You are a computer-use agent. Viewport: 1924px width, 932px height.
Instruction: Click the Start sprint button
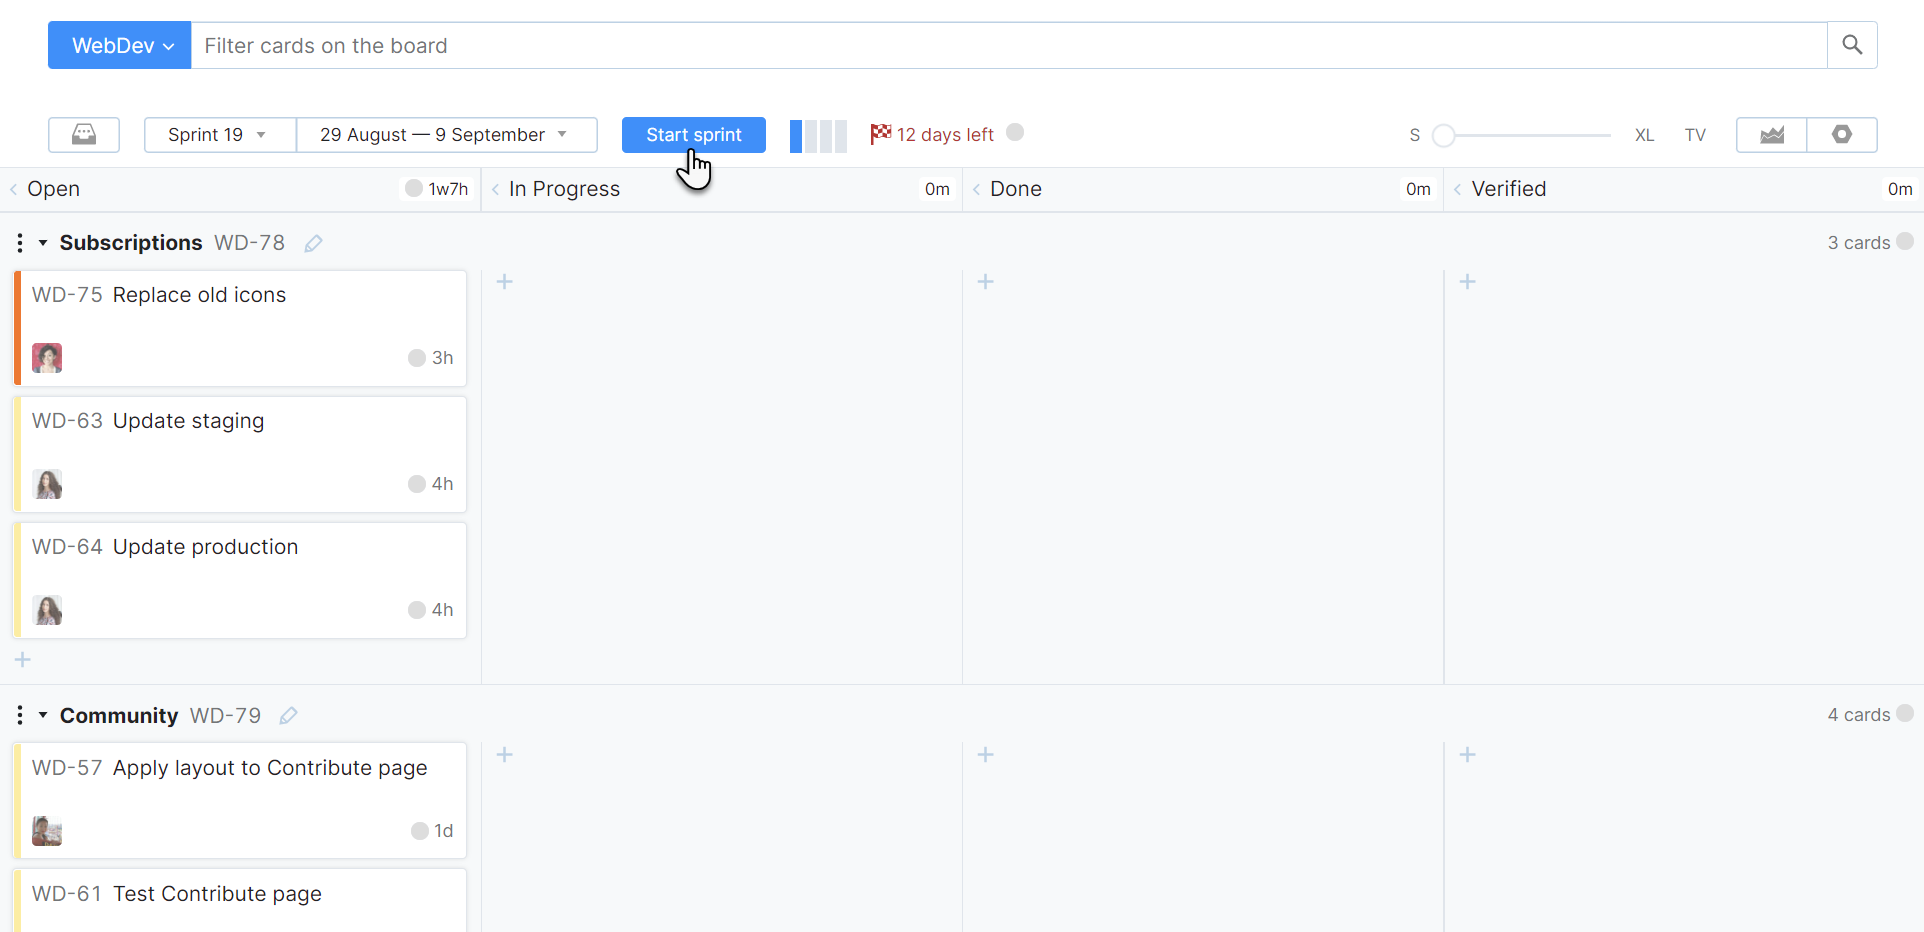click(694, 135)
